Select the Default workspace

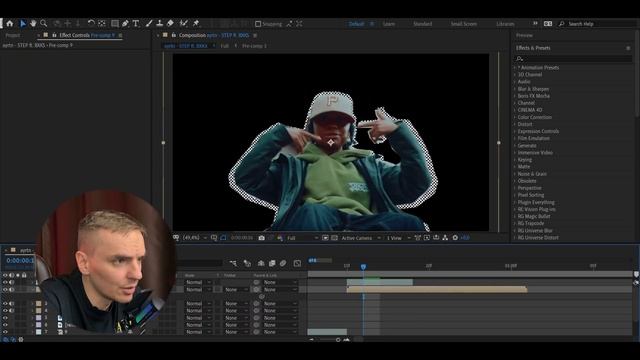(356, 24)
